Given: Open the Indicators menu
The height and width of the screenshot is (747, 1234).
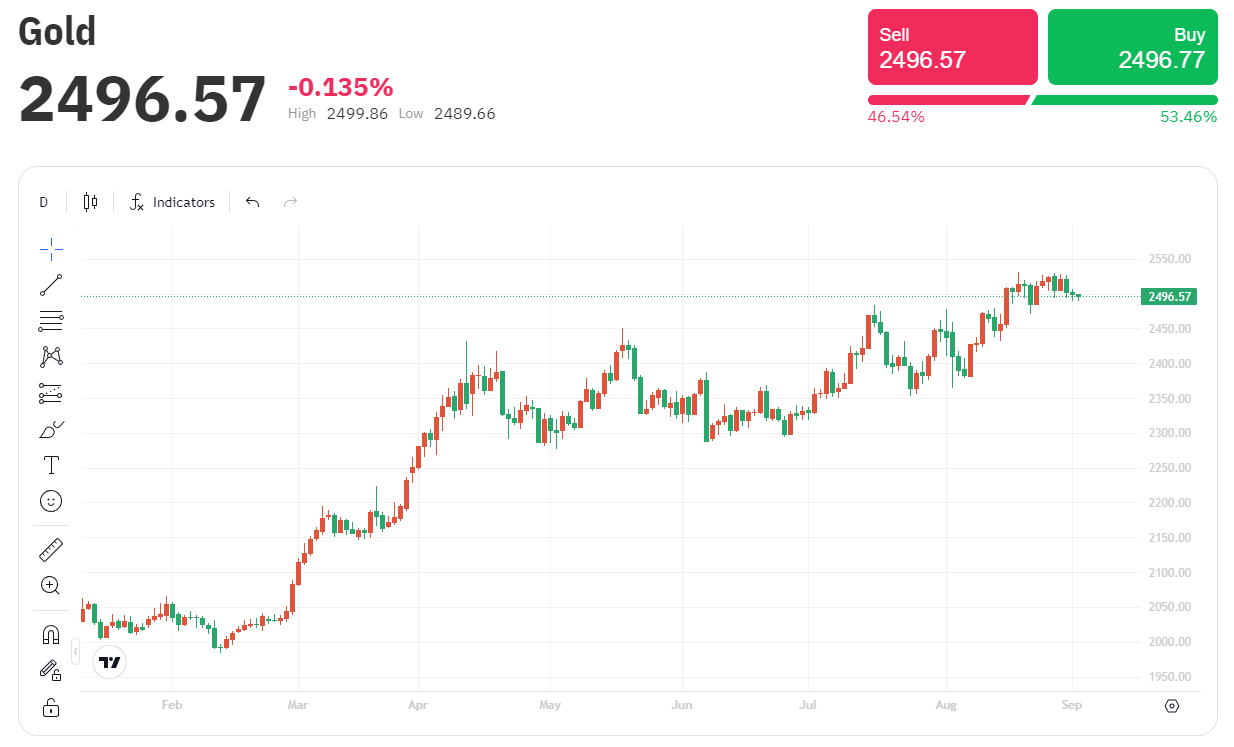Looking at the screenshot, I should pyautogui.click(x=172, y=202).
